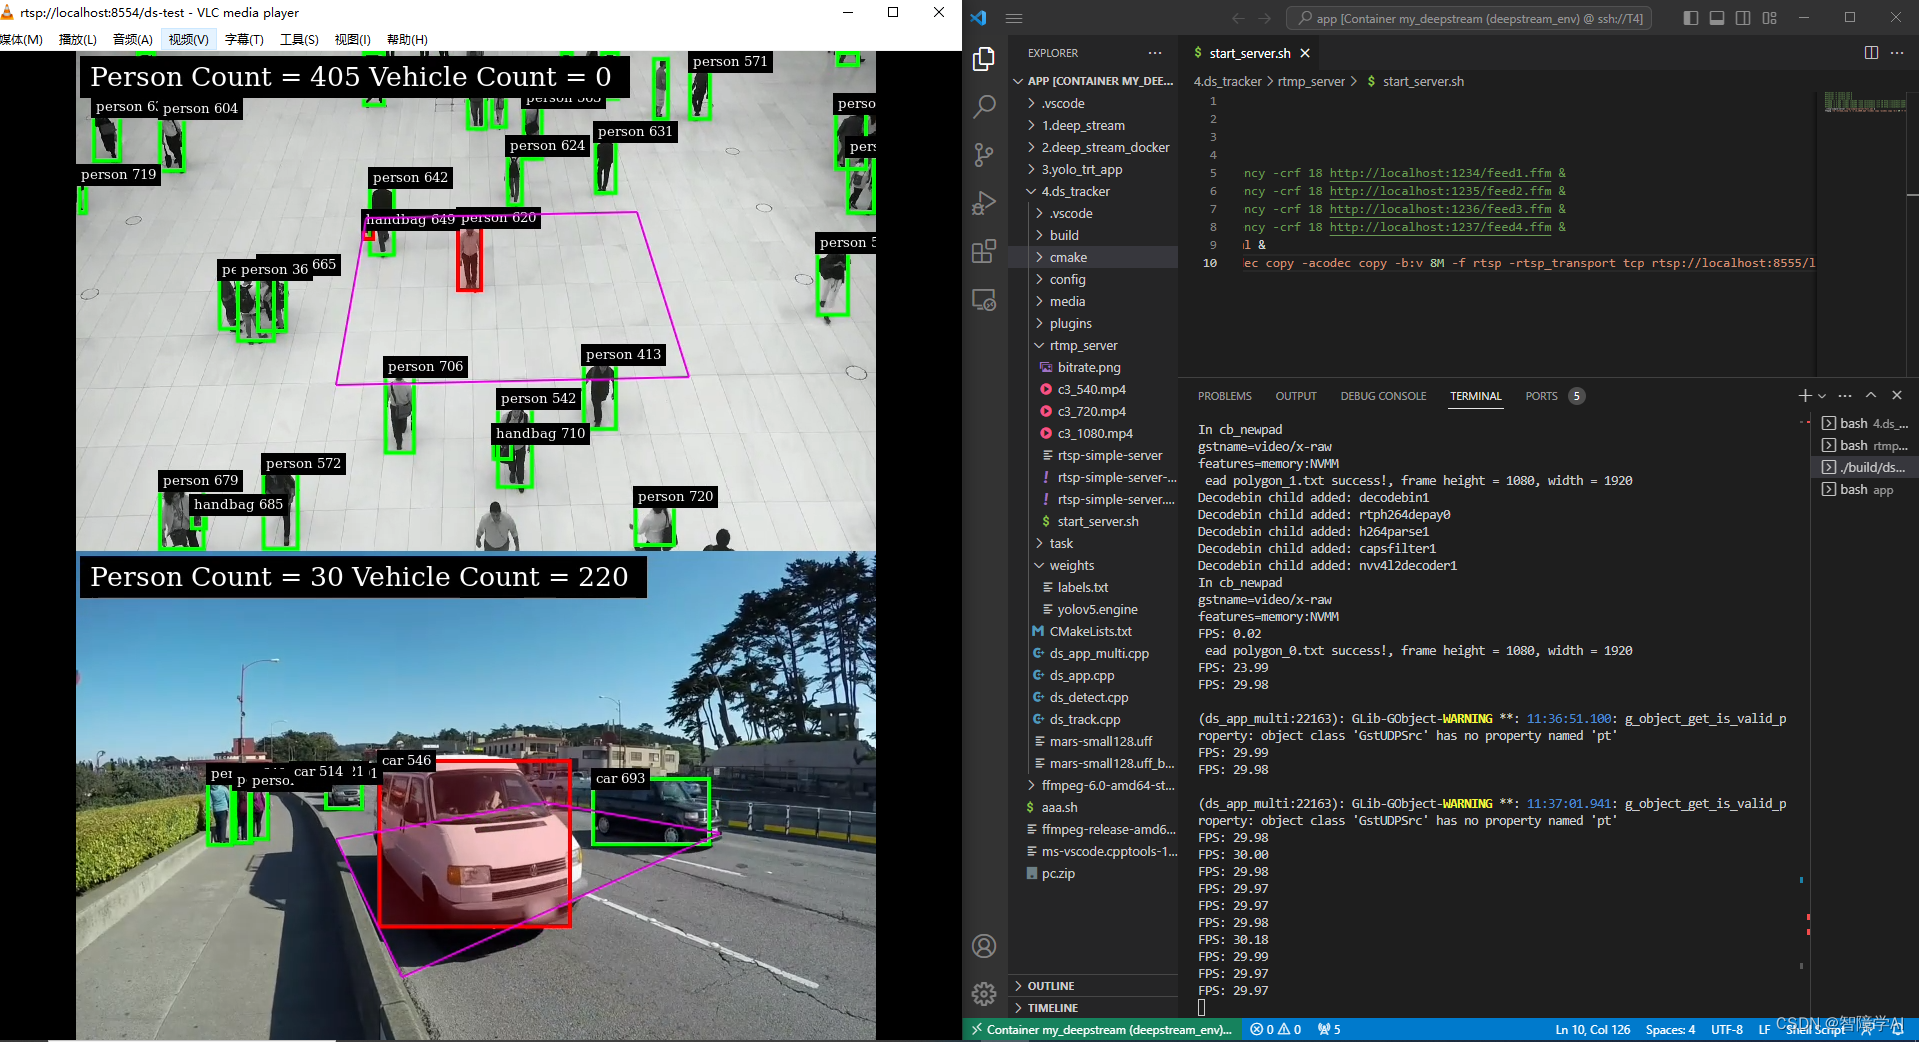Change indentation via Spaces: 4

click(1670, 1030)
